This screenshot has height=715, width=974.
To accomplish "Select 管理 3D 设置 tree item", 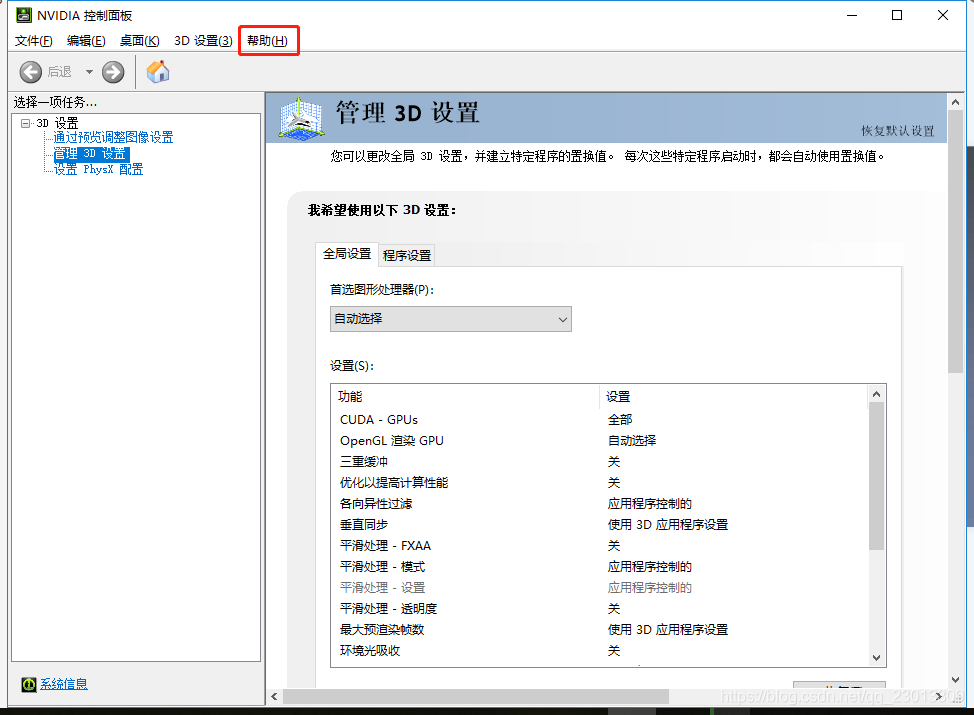I will coord(91,153).
